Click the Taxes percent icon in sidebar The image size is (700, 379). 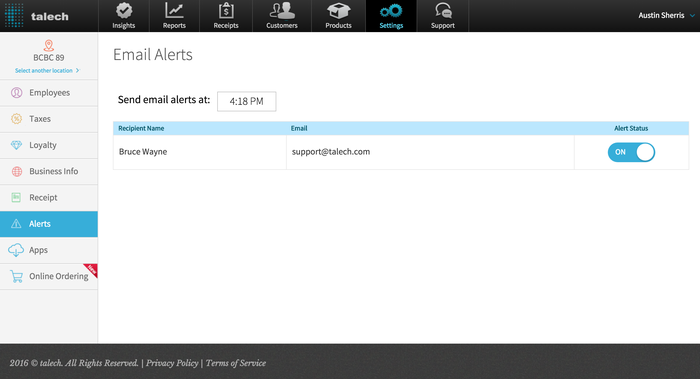pos(17,119)
